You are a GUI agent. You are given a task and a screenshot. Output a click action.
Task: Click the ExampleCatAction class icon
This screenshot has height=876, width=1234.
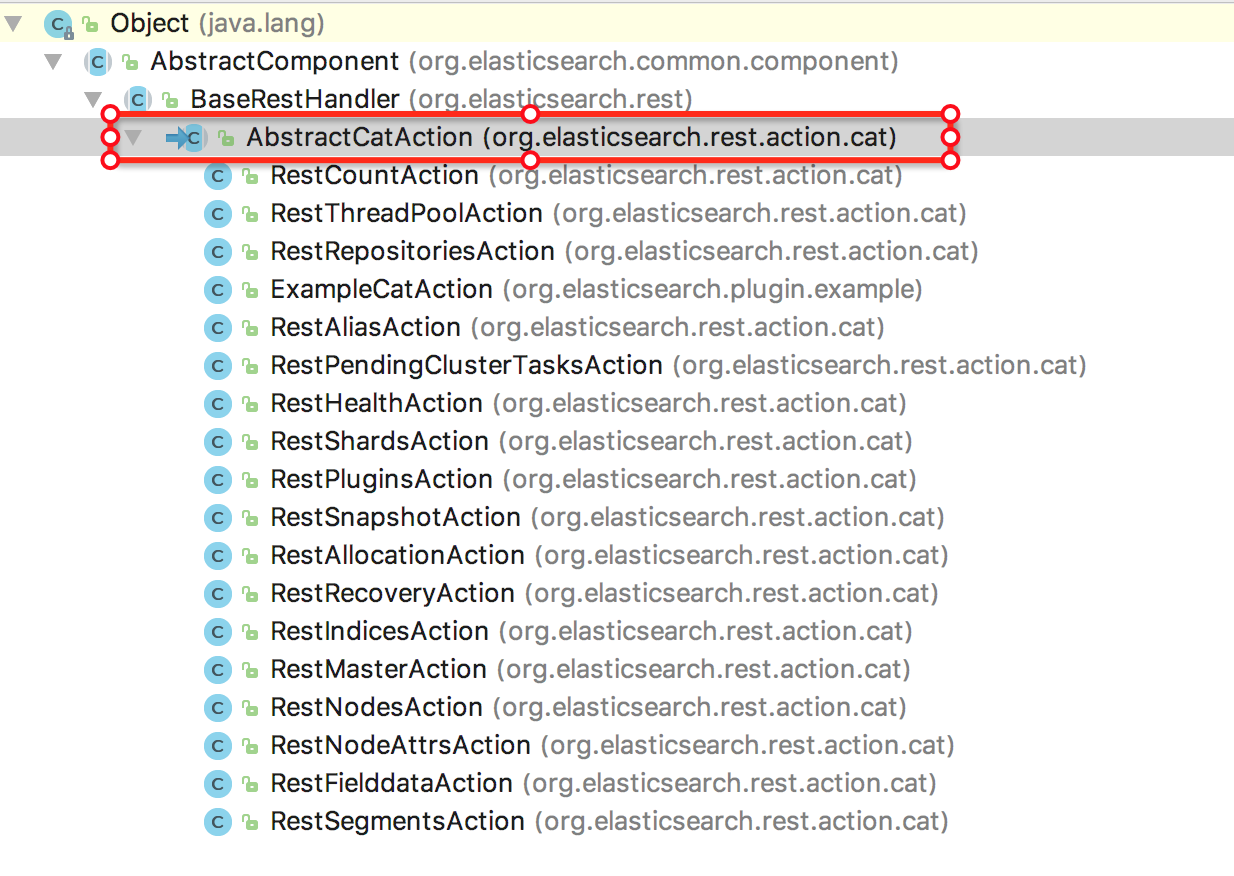pos(217,290)
